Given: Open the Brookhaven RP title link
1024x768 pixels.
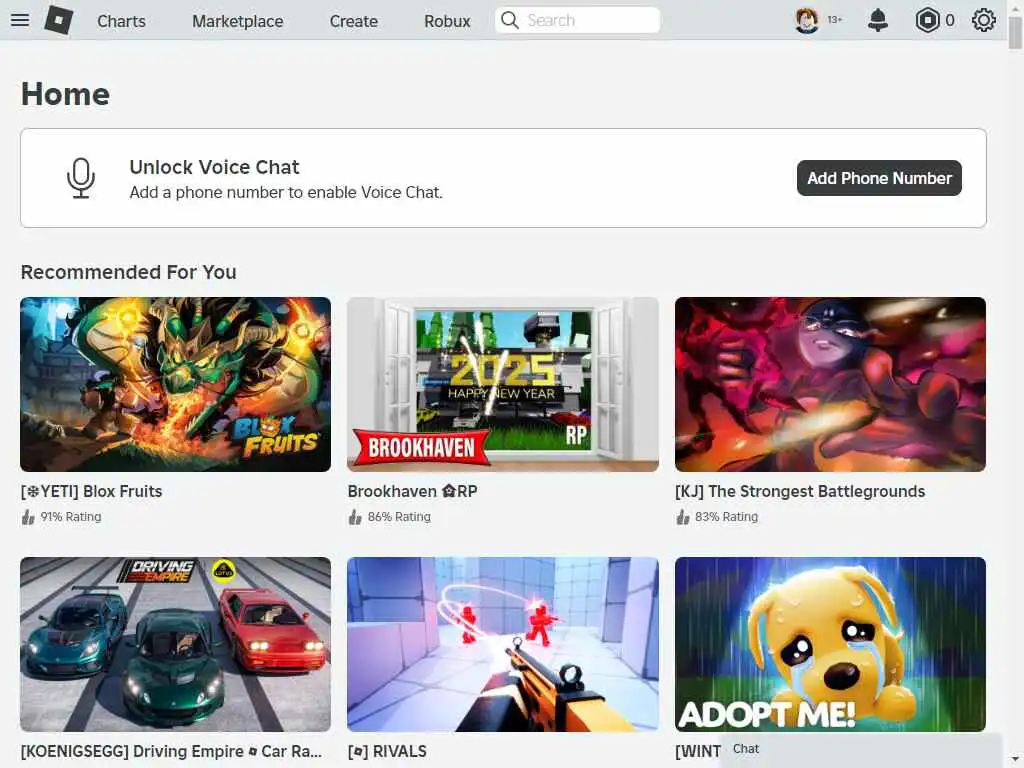Looking at the screenshot, I should click(x=412, y=491).
